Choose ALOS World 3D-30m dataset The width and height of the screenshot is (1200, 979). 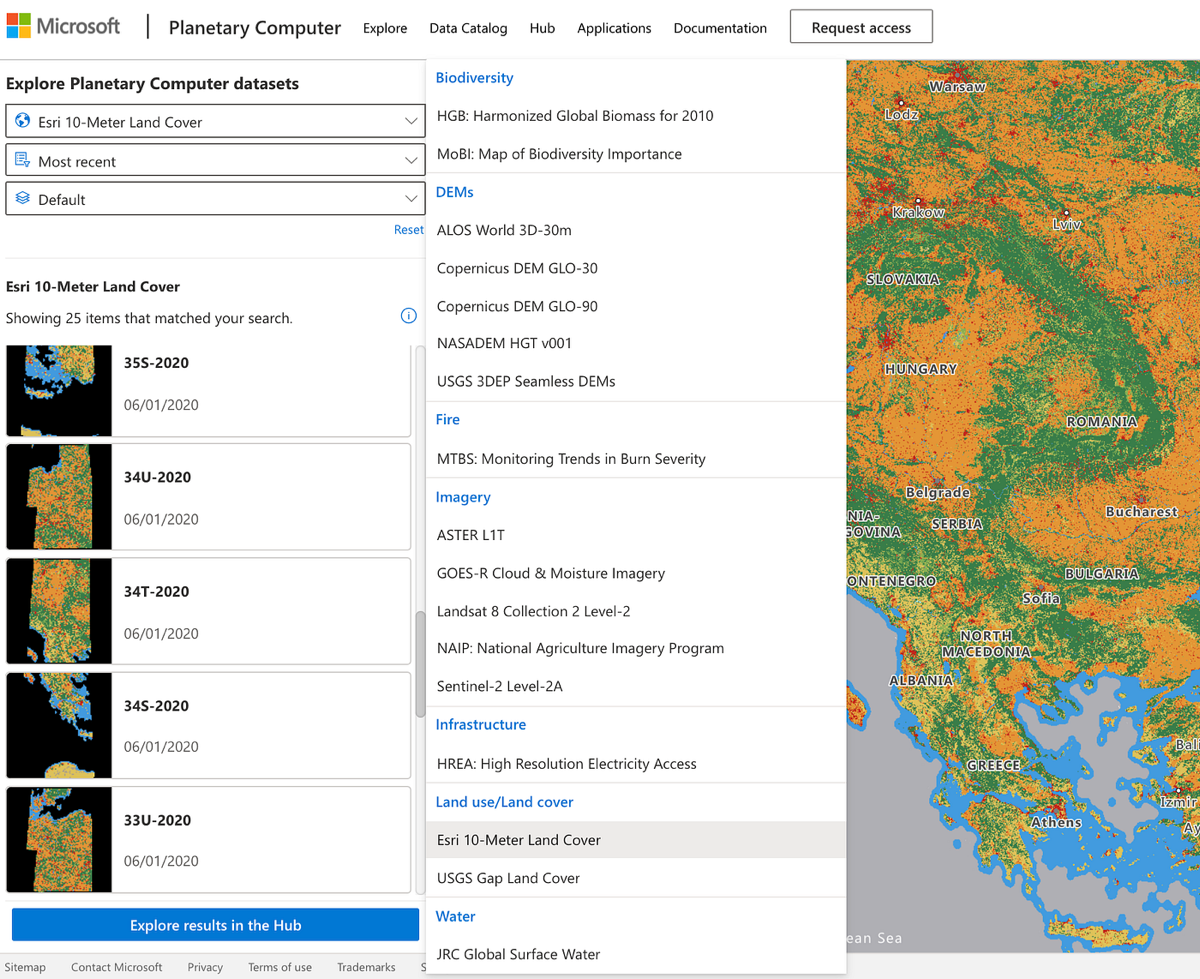[x=636, y=229]
